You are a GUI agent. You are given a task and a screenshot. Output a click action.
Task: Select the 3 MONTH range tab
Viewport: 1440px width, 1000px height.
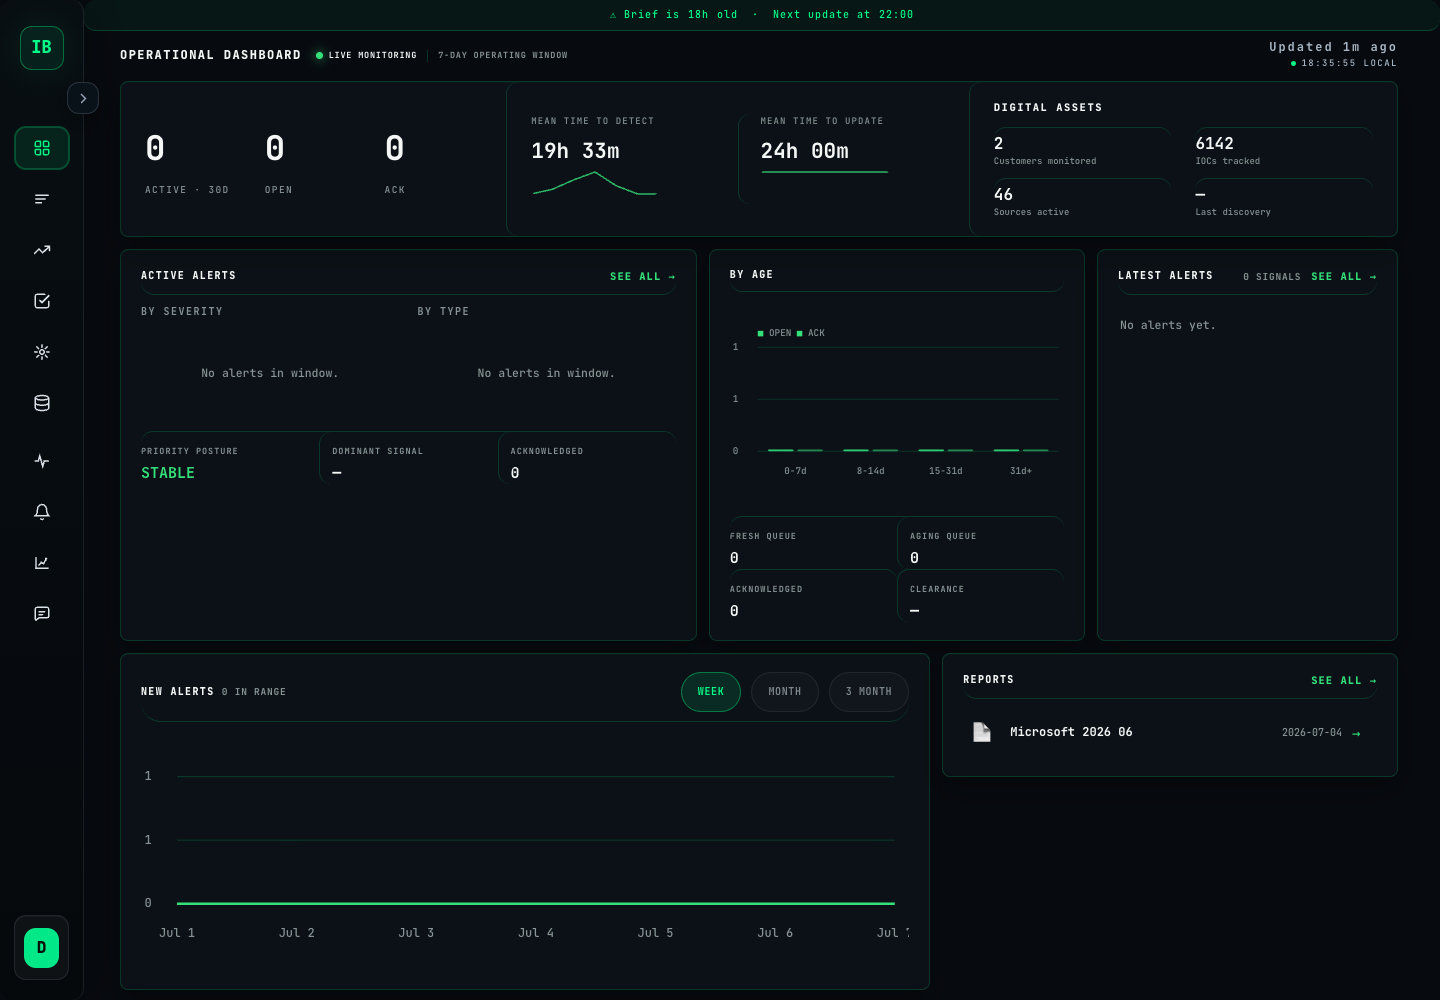(869, 692)
